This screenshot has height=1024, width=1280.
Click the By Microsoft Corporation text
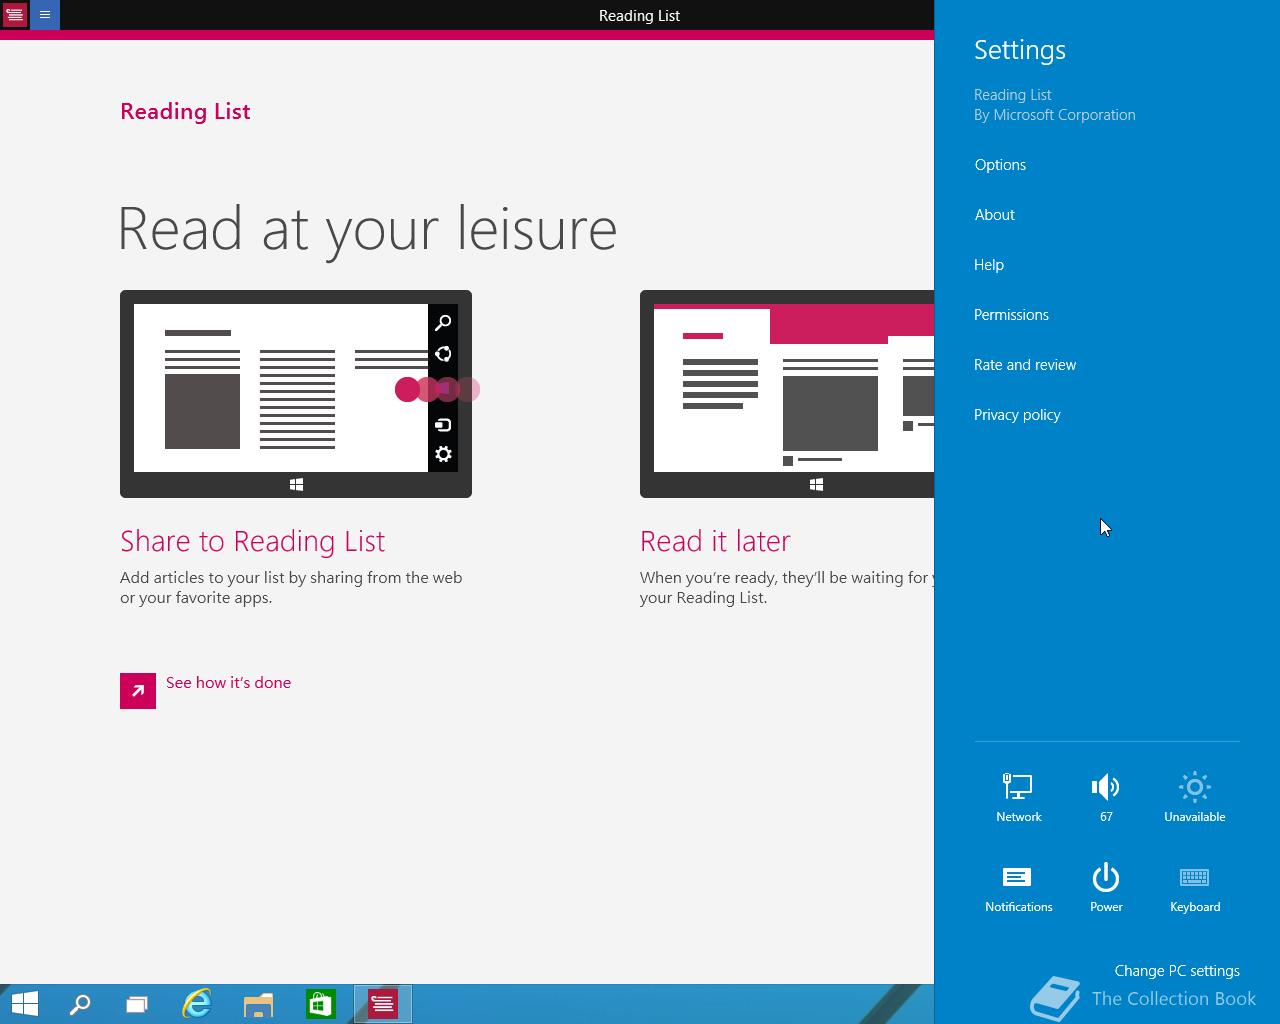point(1055,115)
